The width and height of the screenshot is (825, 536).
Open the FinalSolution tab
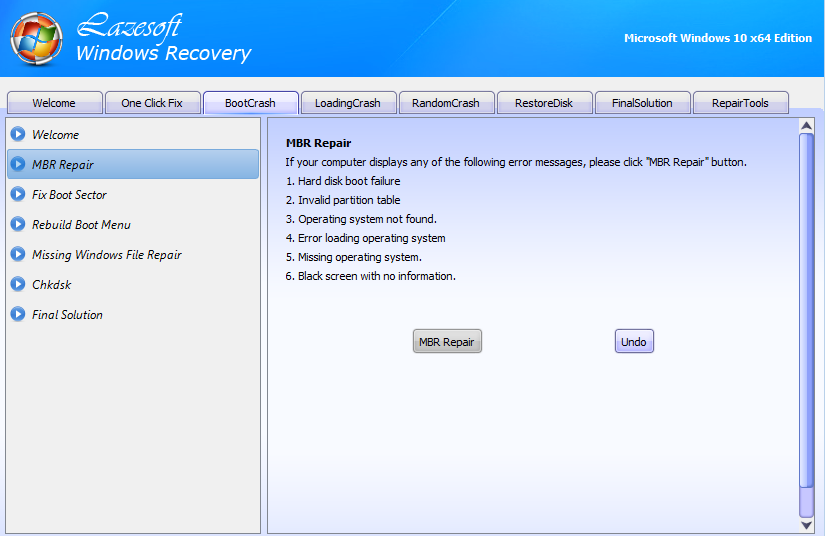[642, 103]
